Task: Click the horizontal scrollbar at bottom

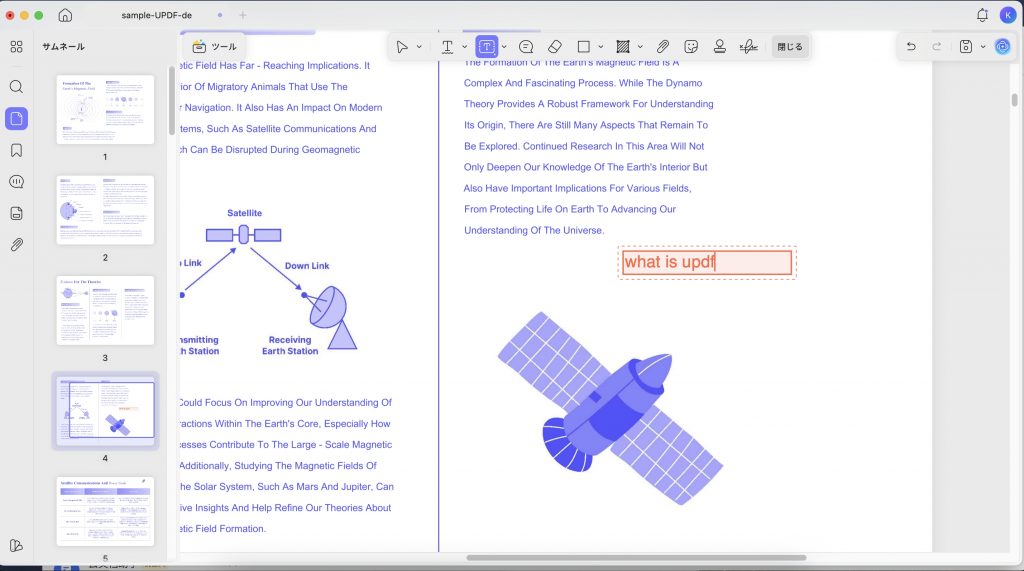Action: click(x=636, y=558)
